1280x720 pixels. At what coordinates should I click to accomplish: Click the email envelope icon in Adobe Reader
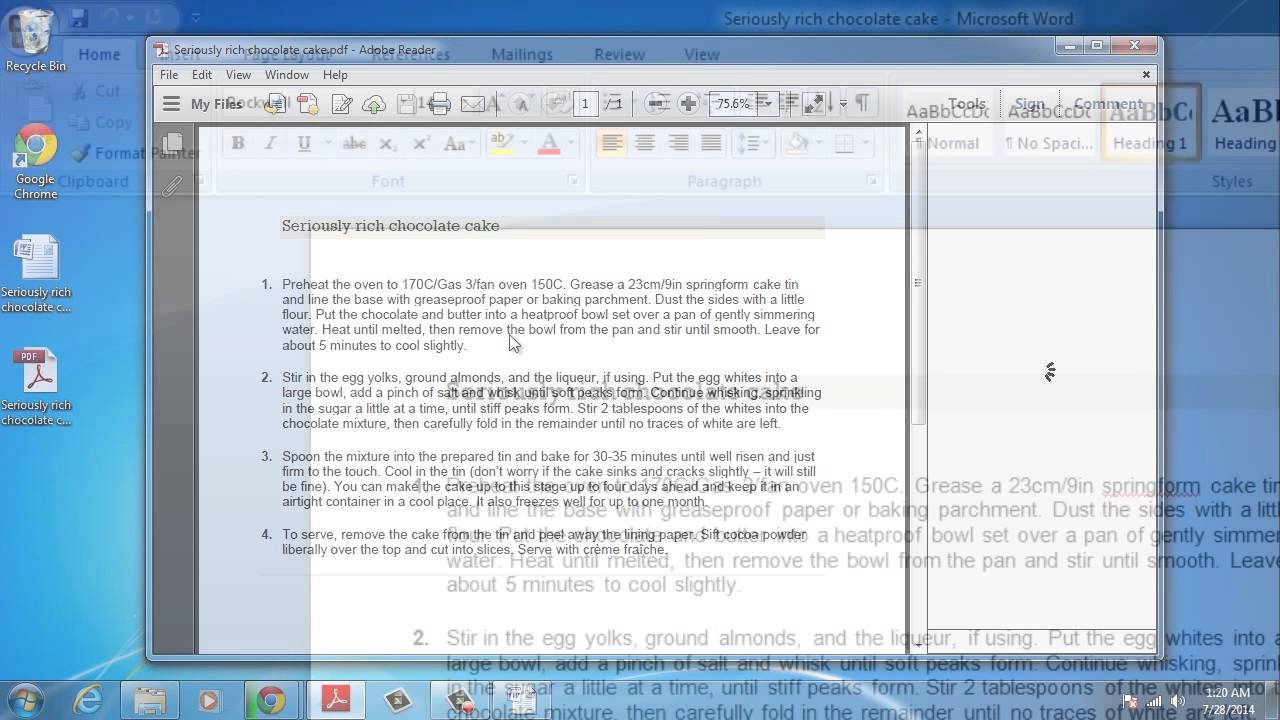(472, 103)
